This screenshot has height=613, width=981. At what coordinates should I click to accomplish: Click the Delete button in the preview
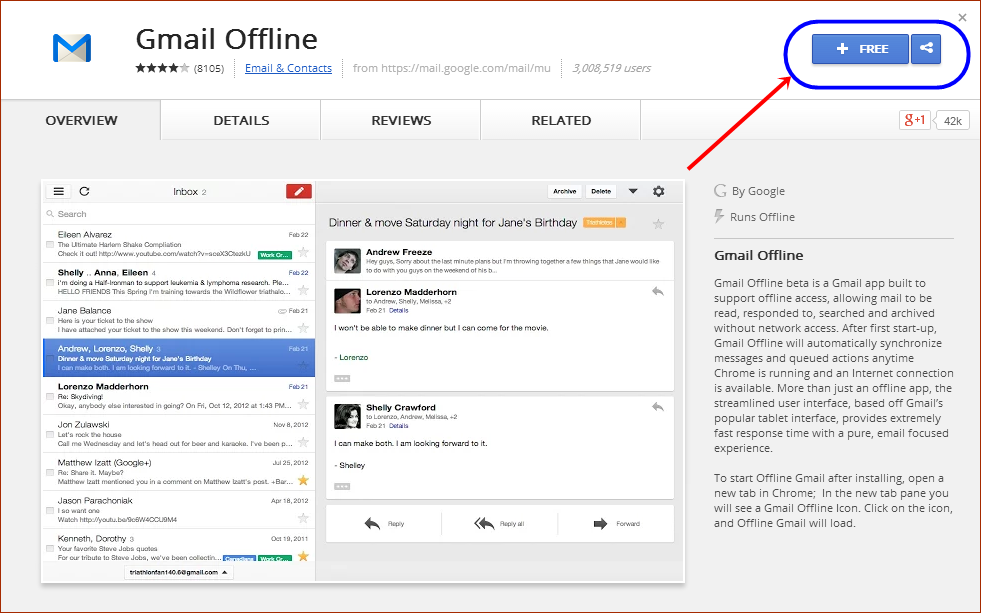click(x=601, y=191)
